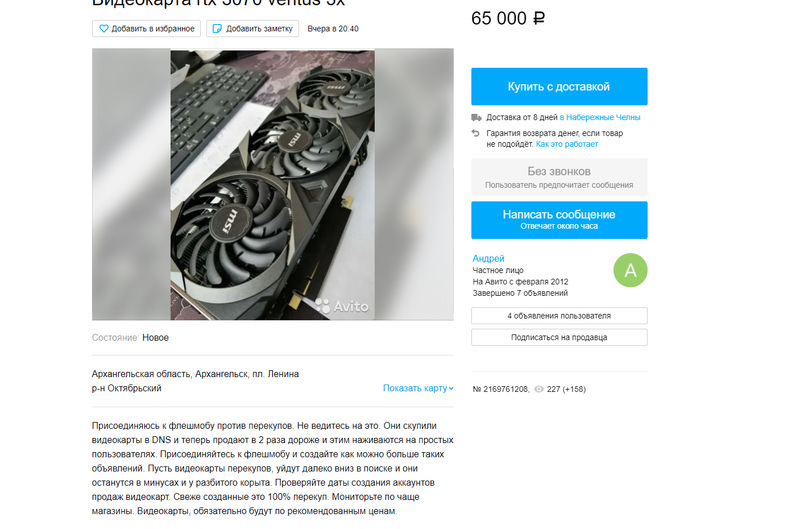Viewport: 800px width, 529px height.
Task: Open seller profile link Андрей
Action: [488, 259]
